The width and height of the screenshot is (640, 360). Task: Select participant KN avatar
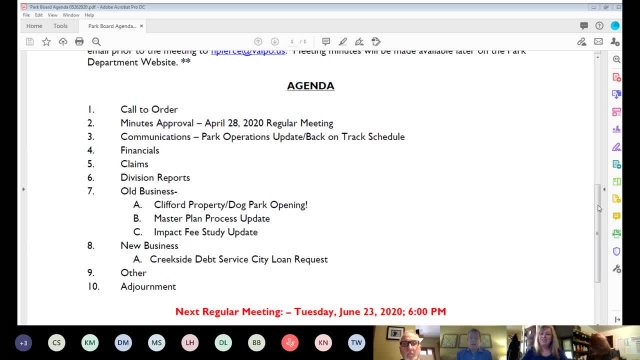point(323,343)
